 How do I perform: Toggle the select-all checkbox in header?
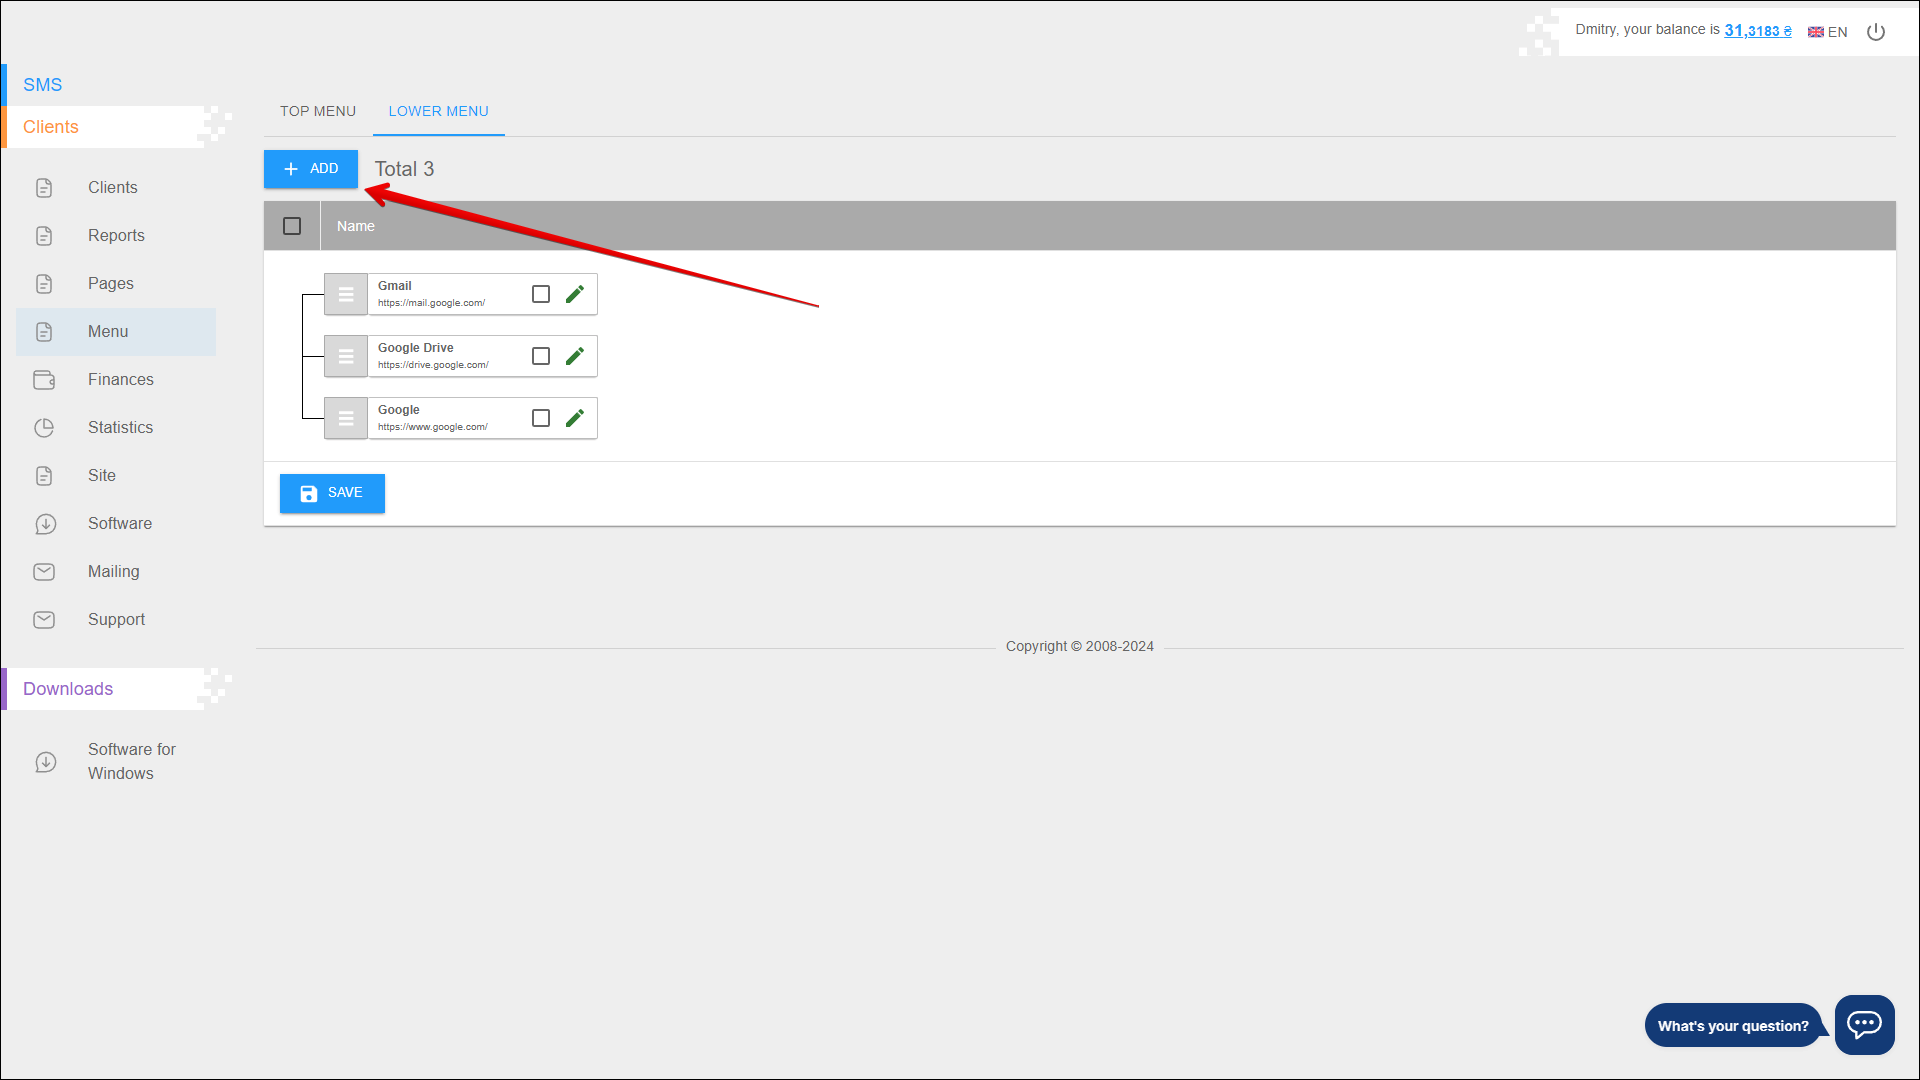click(292, 226)
